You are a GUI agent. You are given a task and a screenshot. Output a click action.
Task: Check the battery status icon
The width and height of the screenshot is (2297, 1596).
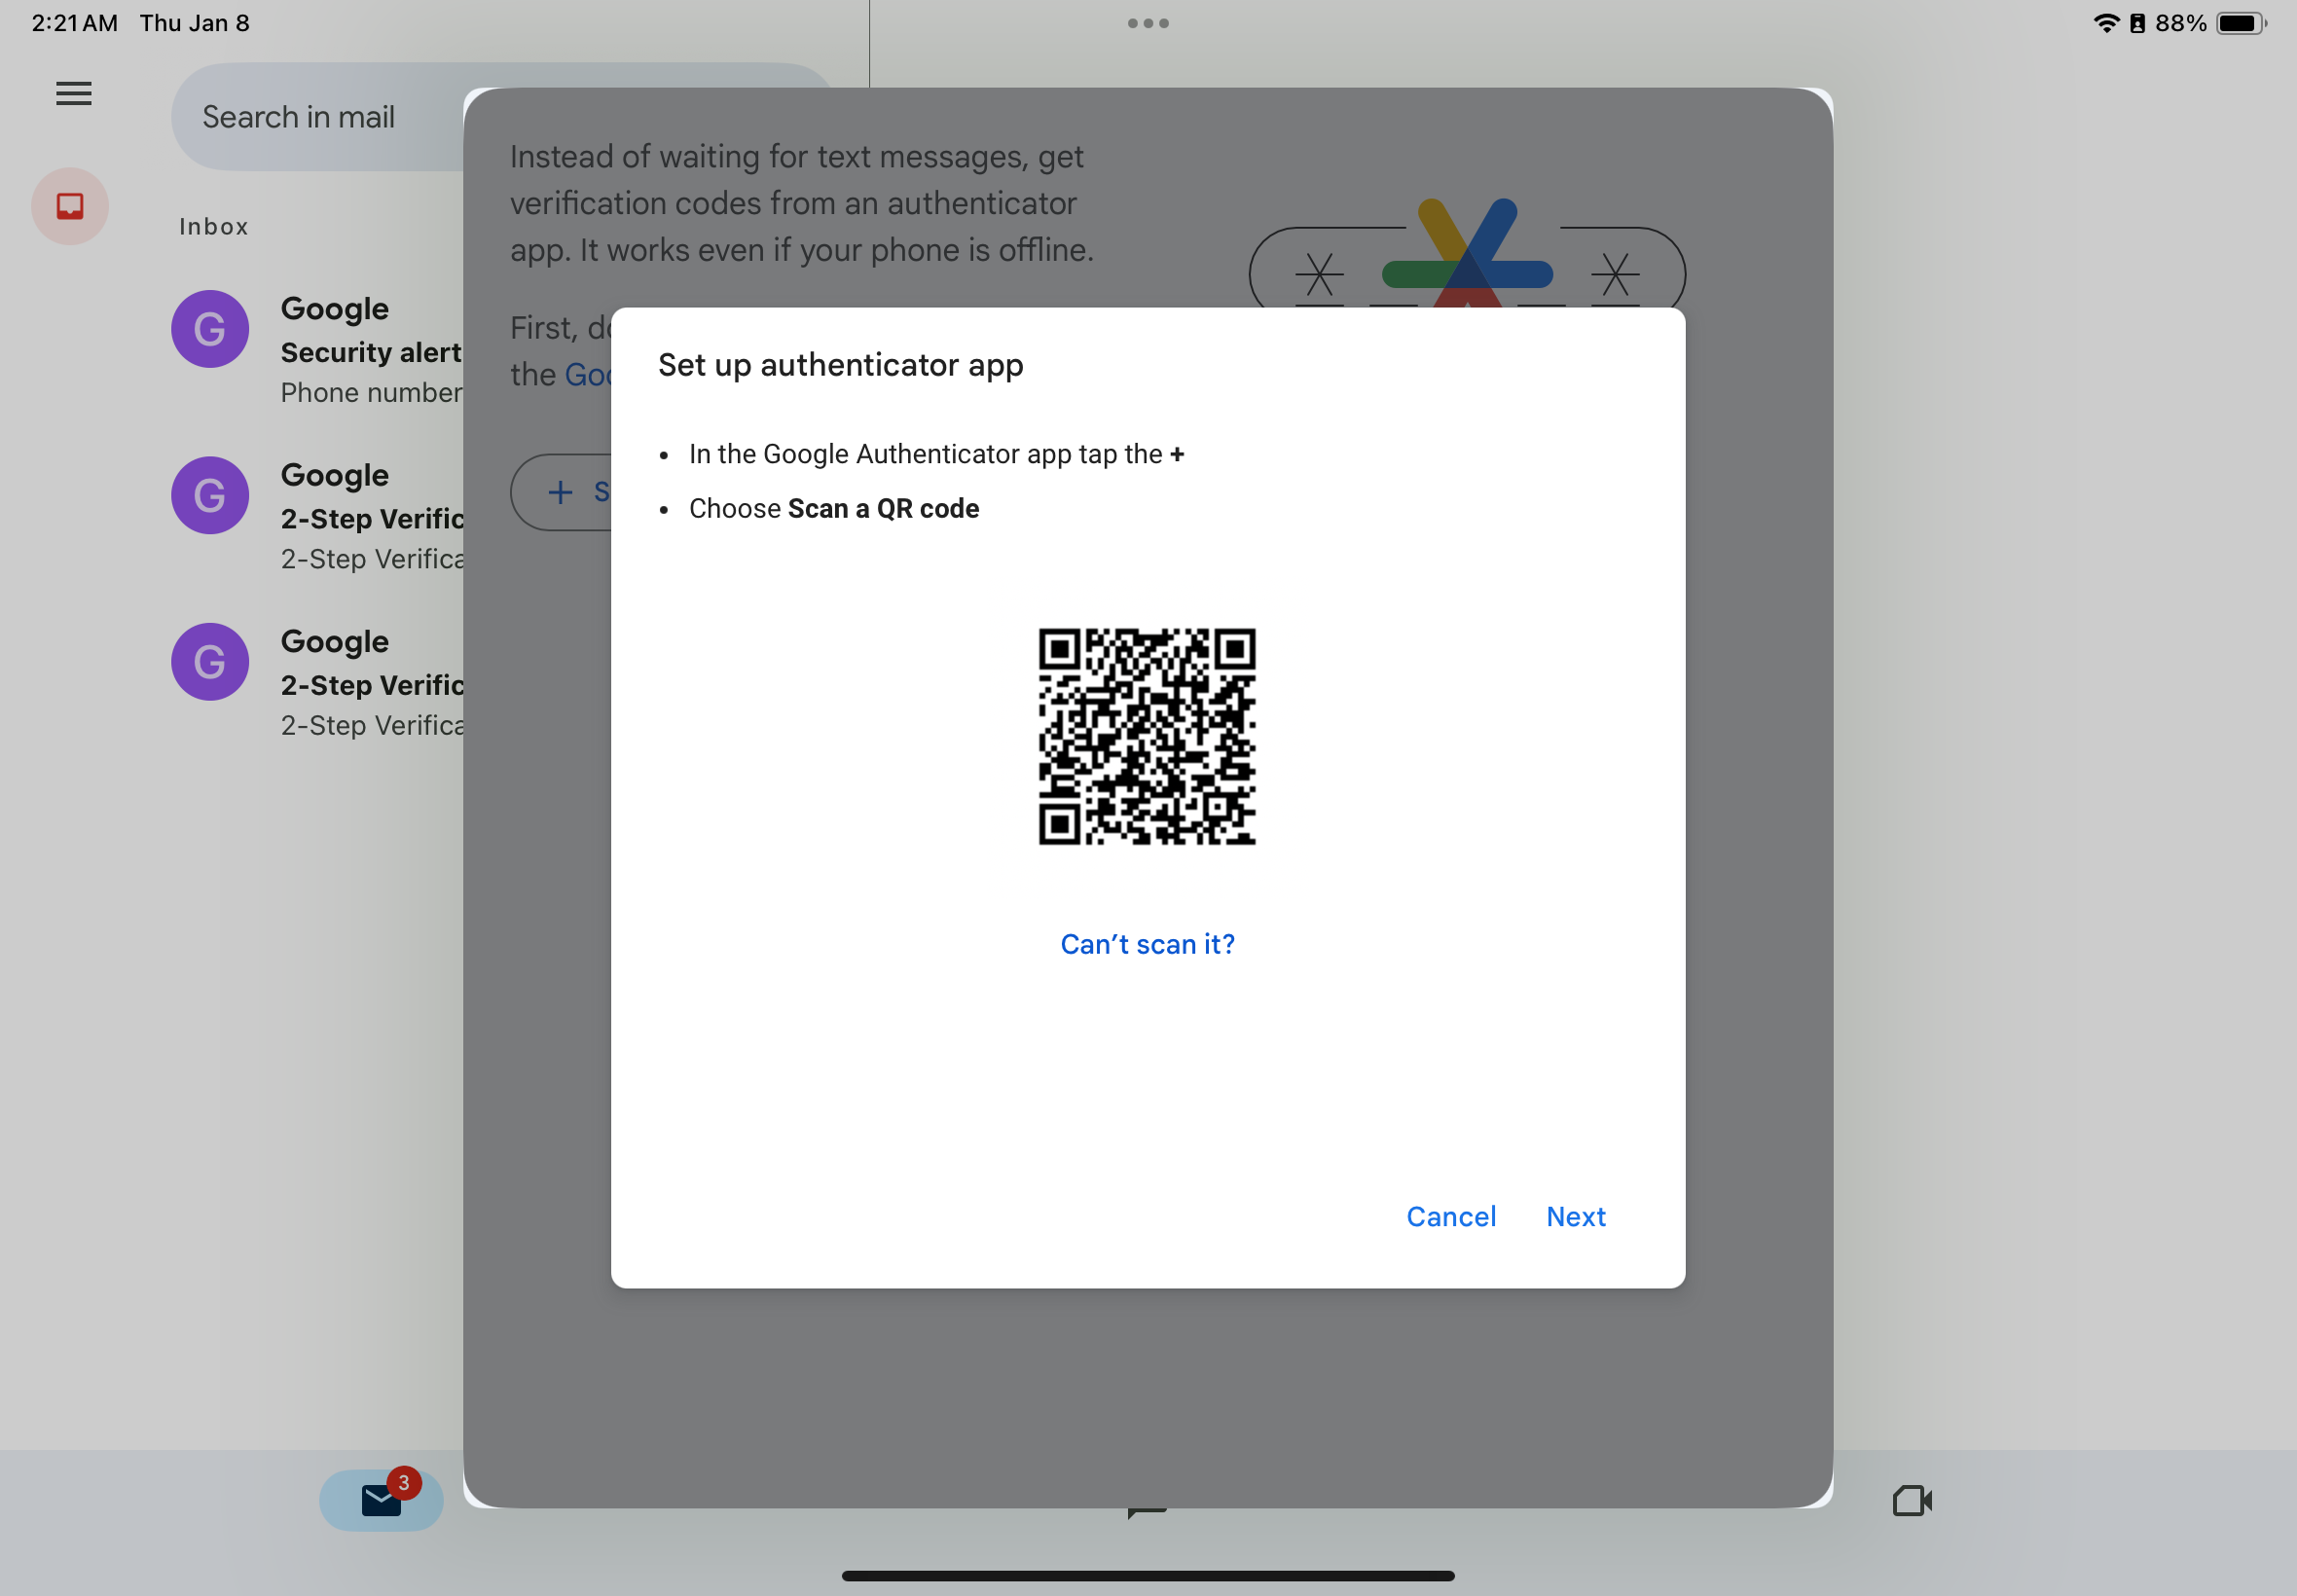pyautogui.click(x=2241, y=23)
